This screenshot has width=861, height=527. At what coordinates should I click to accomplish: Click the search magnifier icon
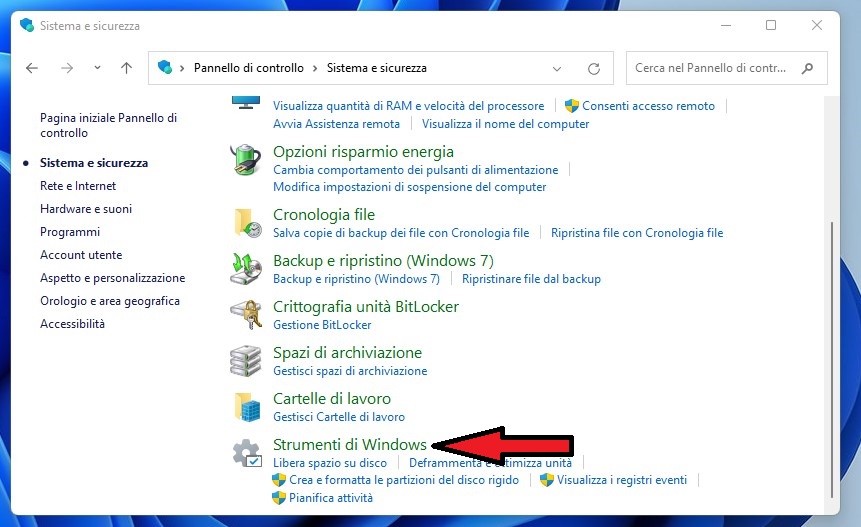807,68
